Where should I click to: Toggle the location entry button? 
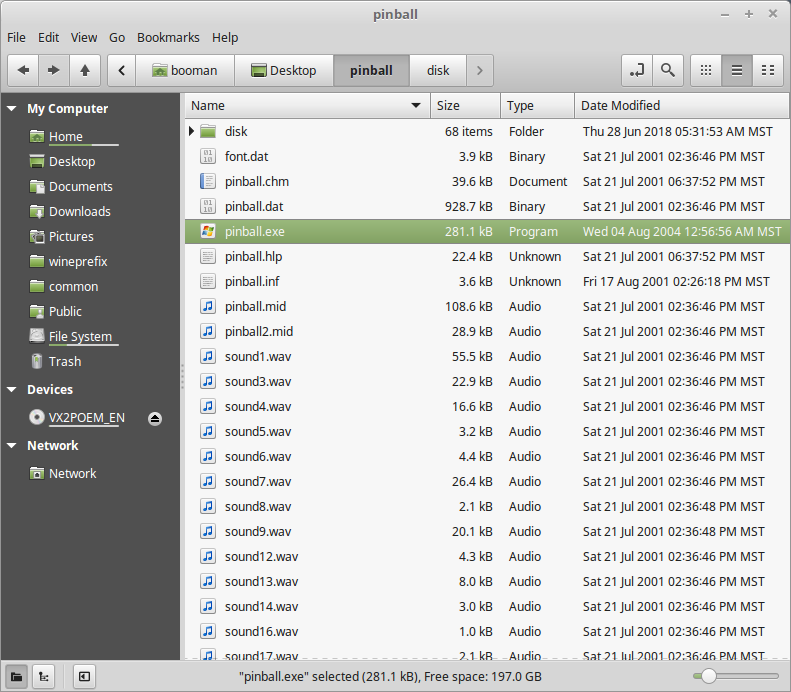click(637, 70)
